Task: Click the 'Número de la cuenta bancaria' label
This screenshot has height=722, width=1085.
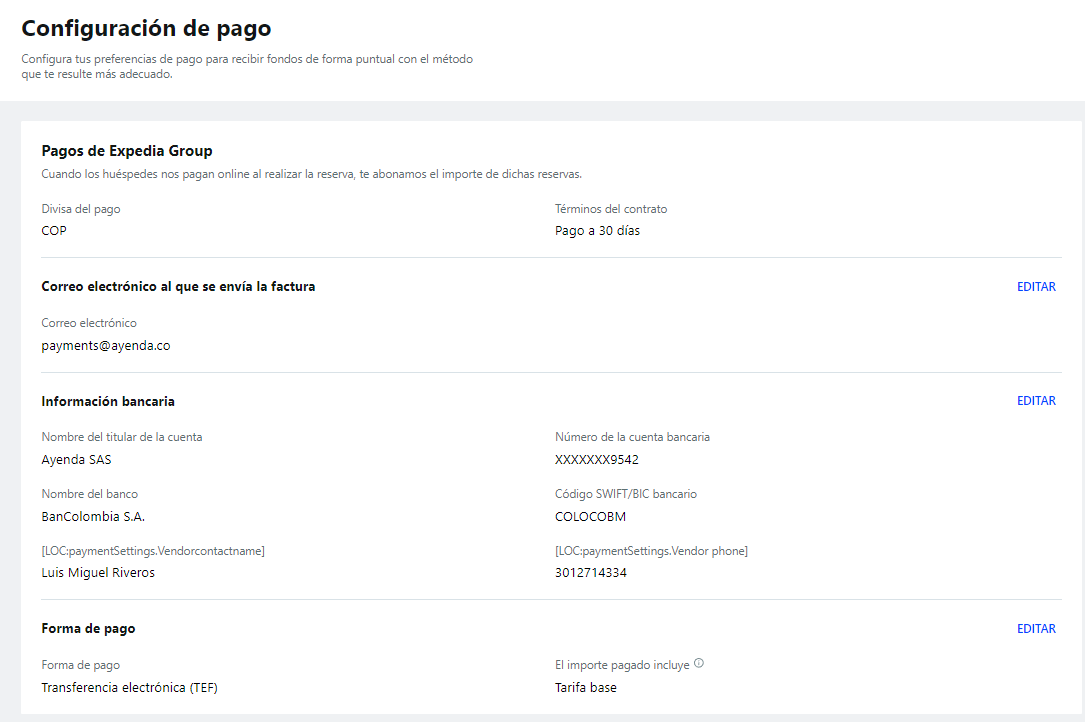Action: (x=632, y=437)
